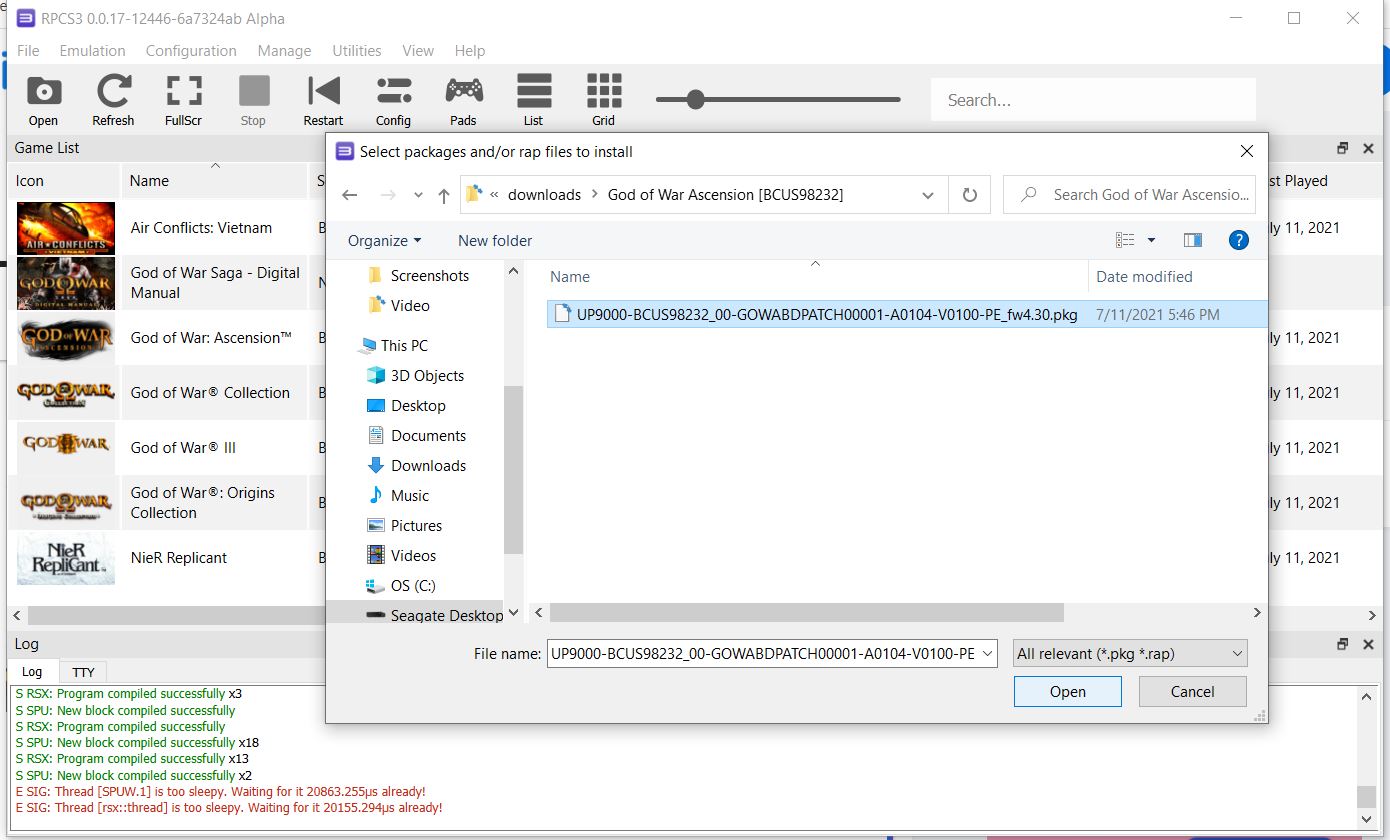Expand the address bar path history dropdown
Viewport: 1390px width, 840px height.
coord(928,195)
